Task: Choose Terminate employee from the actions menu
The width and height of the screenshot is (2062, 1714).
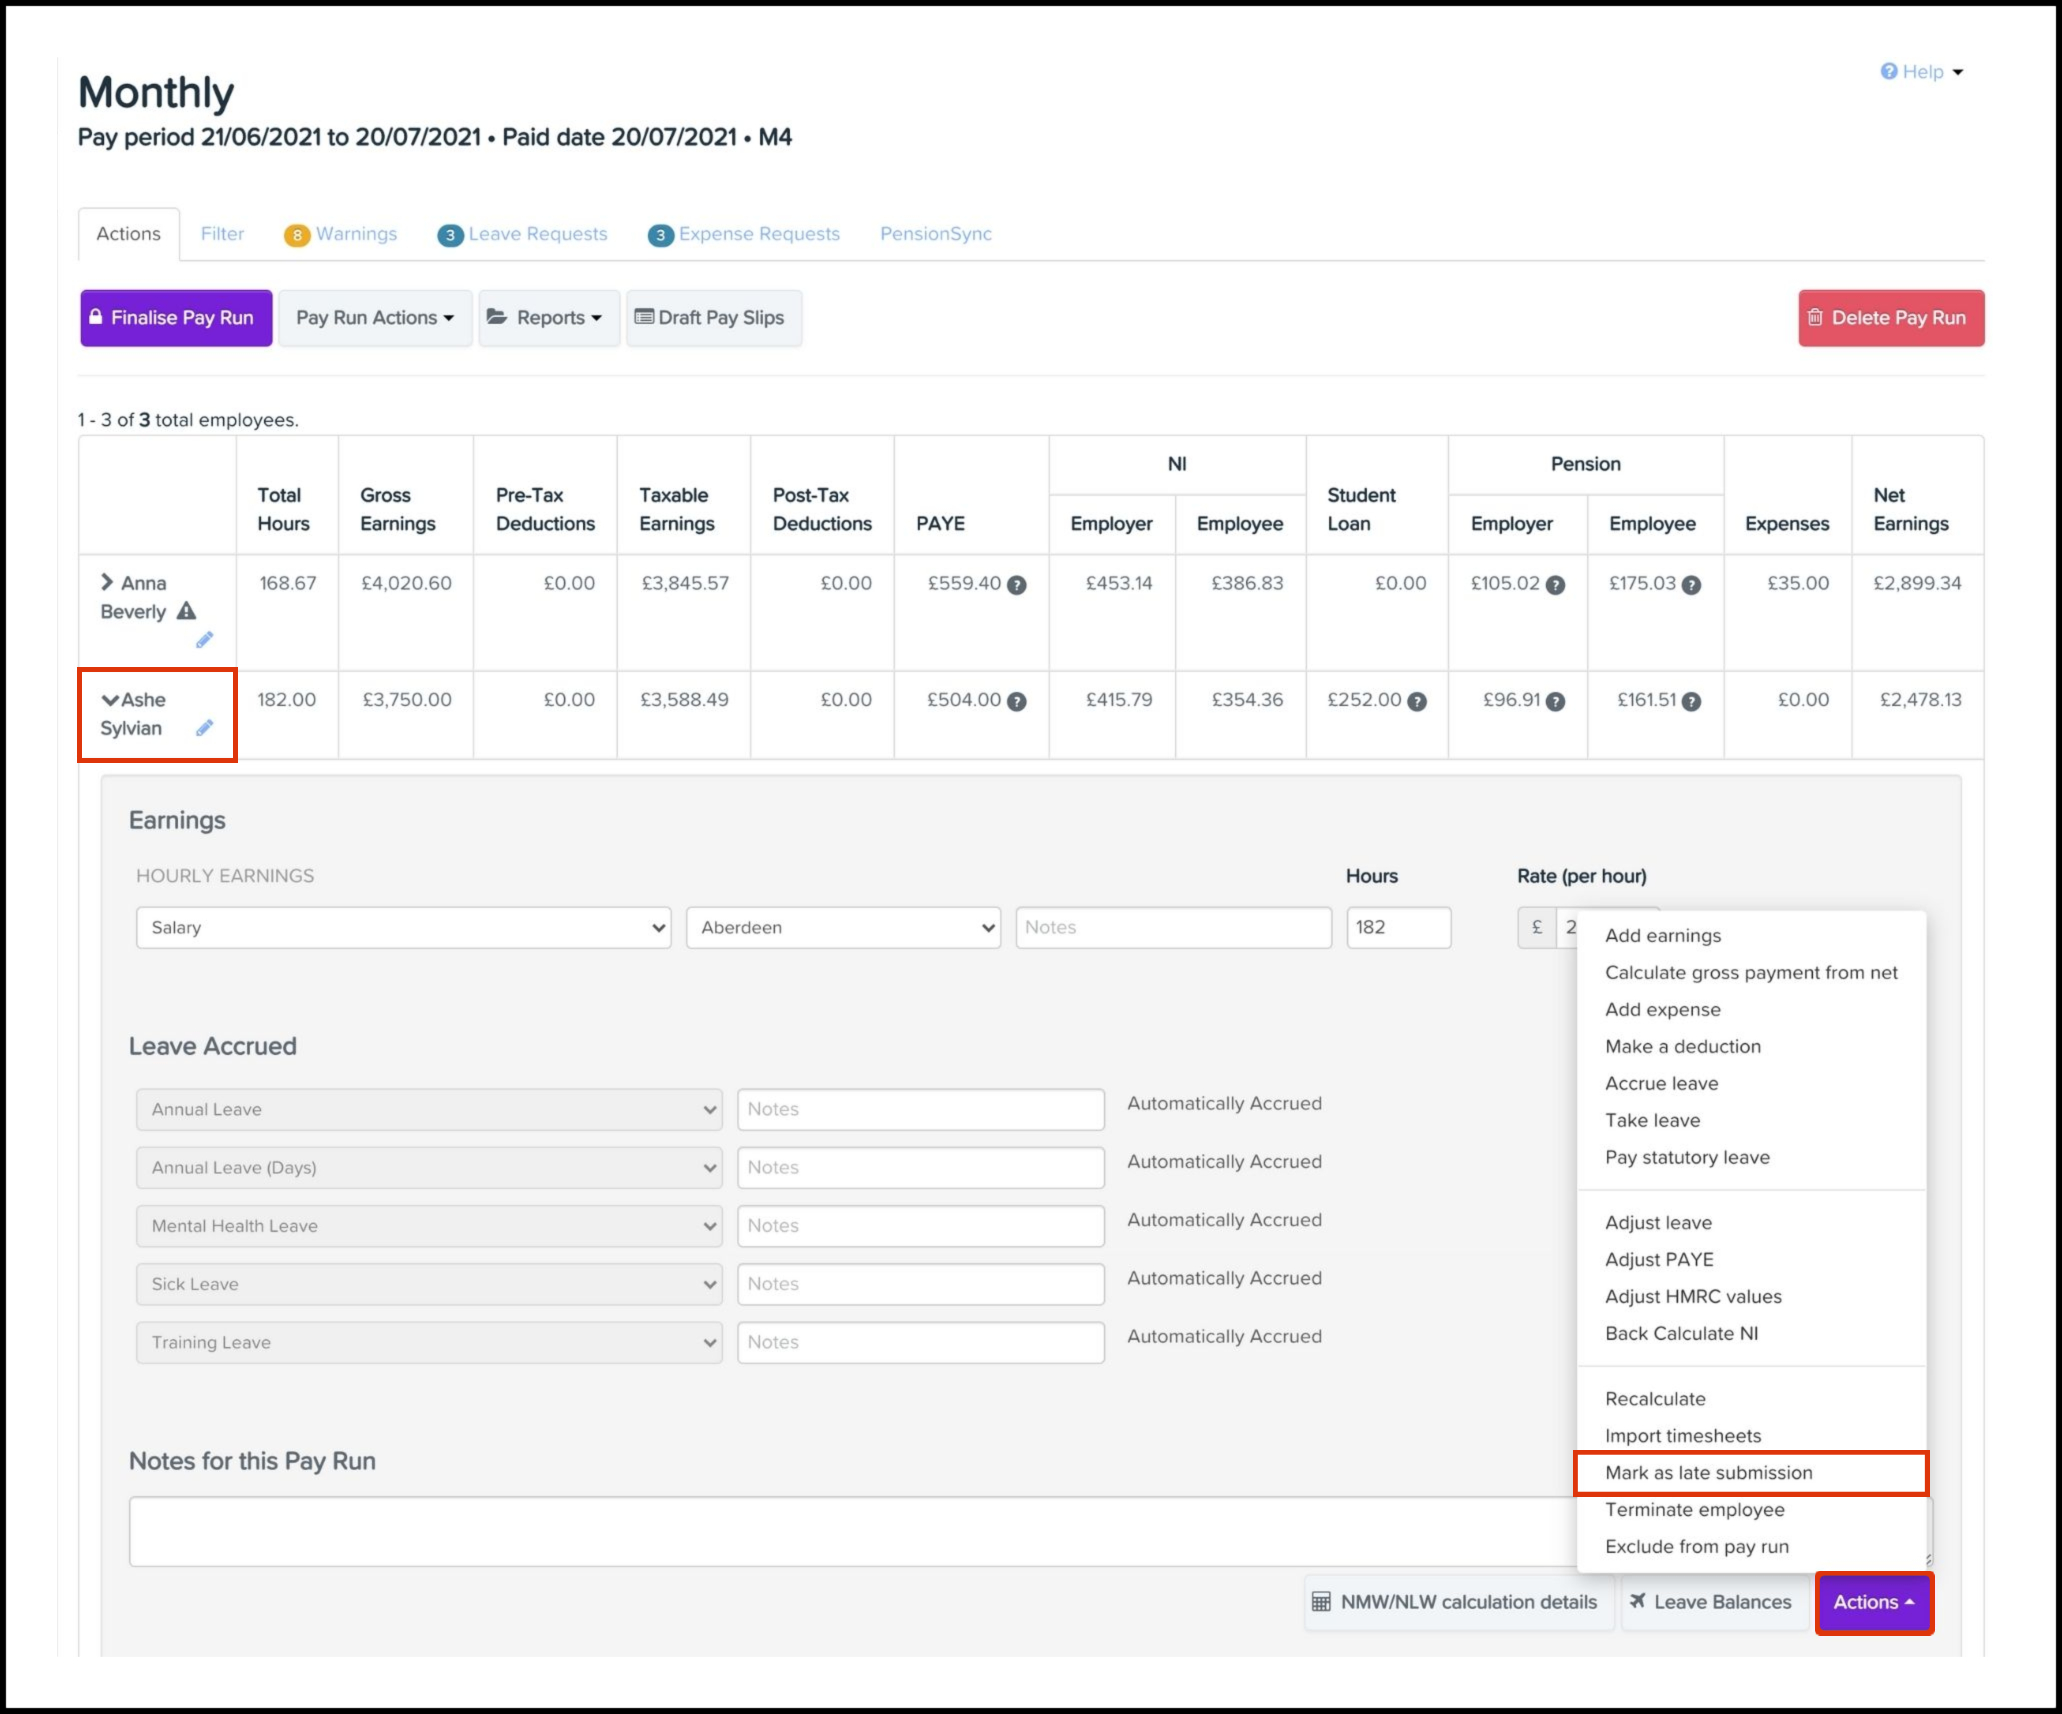Action: (1694, 1510)
